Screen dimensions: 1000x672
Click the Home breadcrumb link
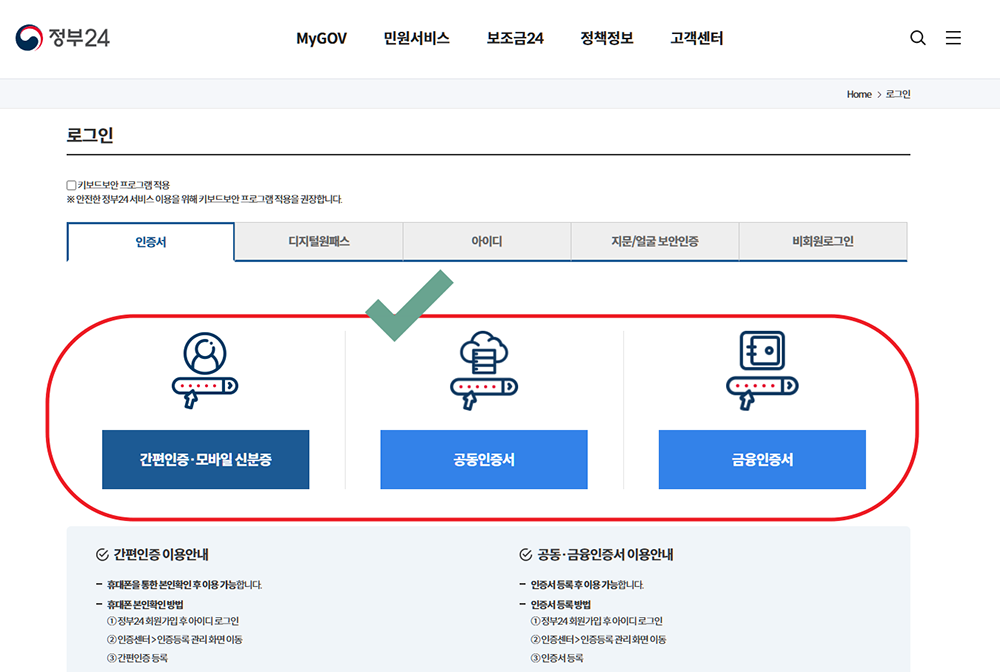tap(858, 93)
